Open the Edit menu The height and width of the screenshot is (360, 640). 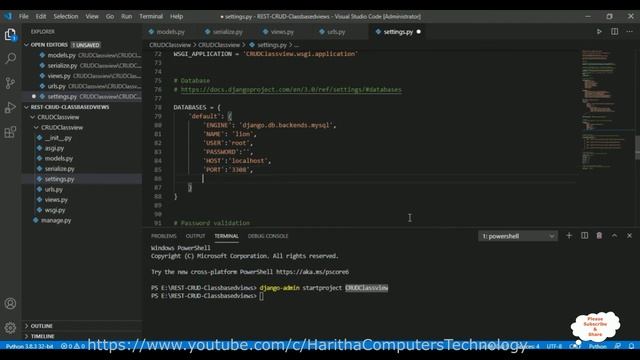pyautogui.click(x=41, y=16)
